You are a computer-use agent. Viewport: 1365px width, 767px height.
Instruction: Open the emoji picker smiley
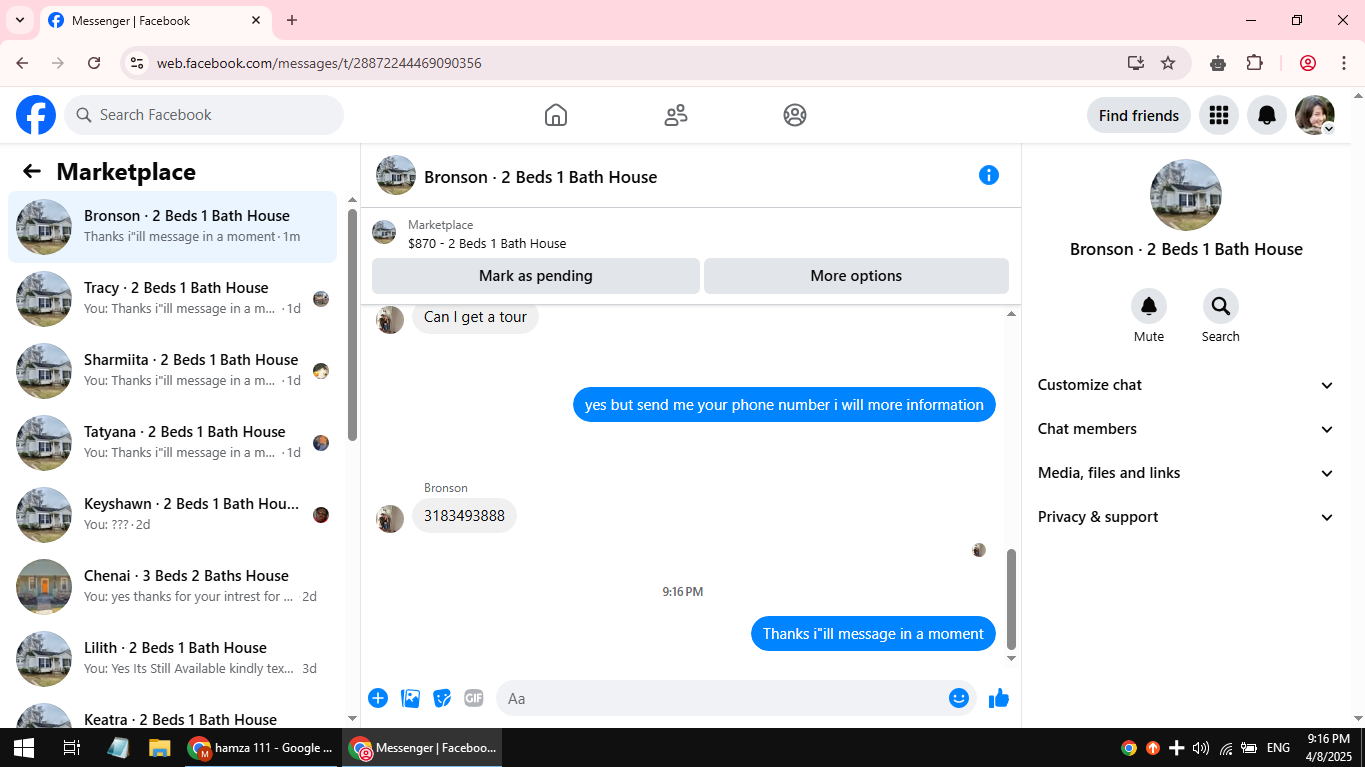tap(959, 698)
